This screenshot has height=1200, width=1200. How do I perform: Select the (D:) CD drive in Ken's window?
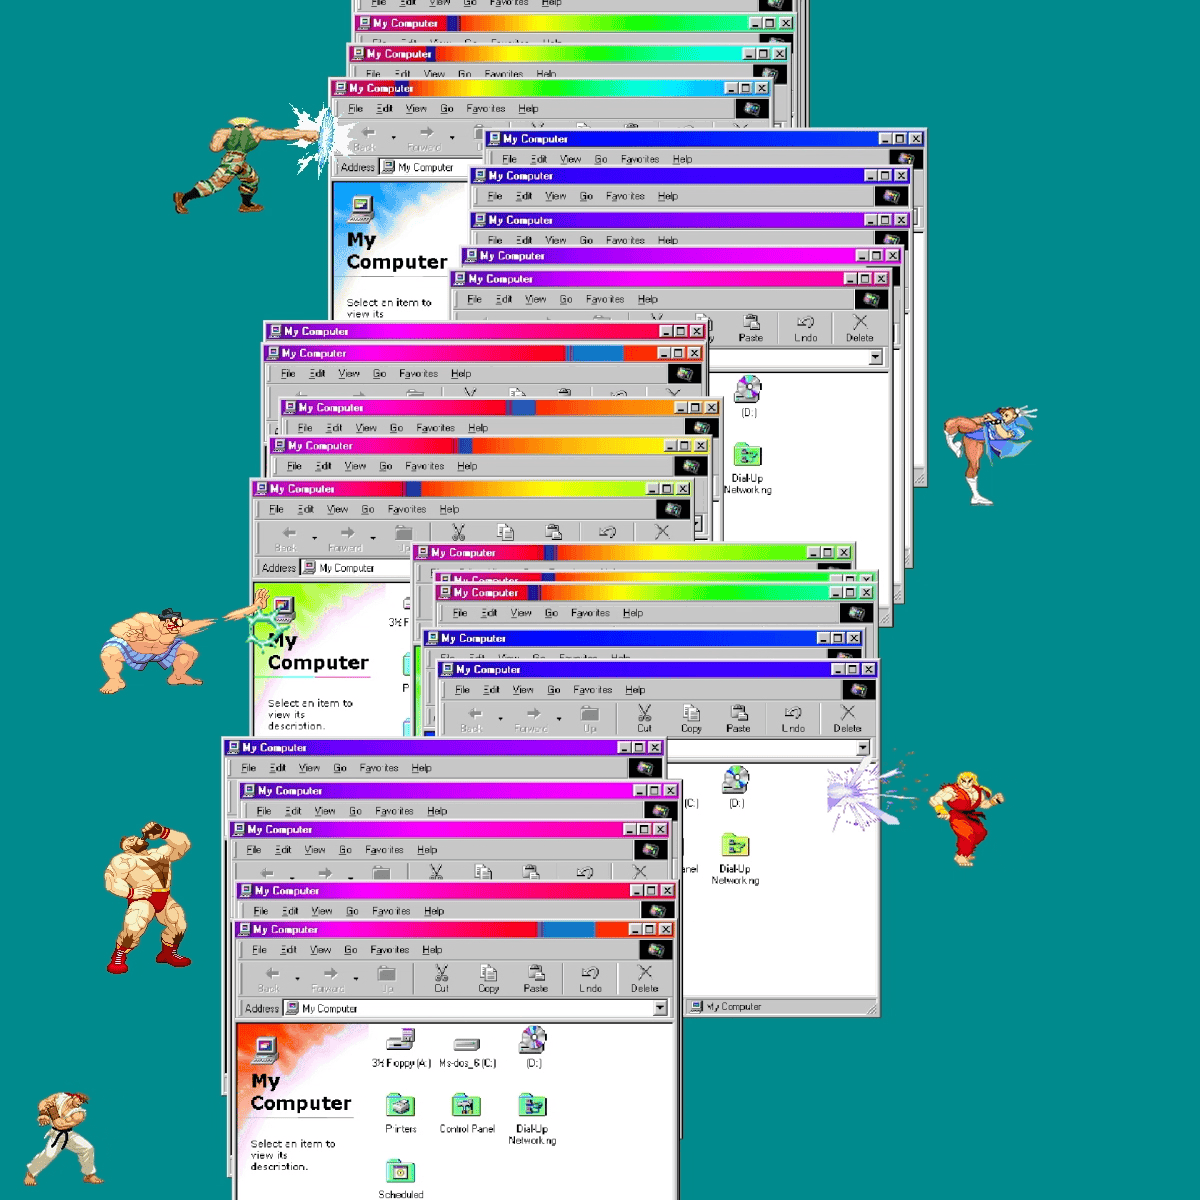pyautogui.click(x=736, y=787)
